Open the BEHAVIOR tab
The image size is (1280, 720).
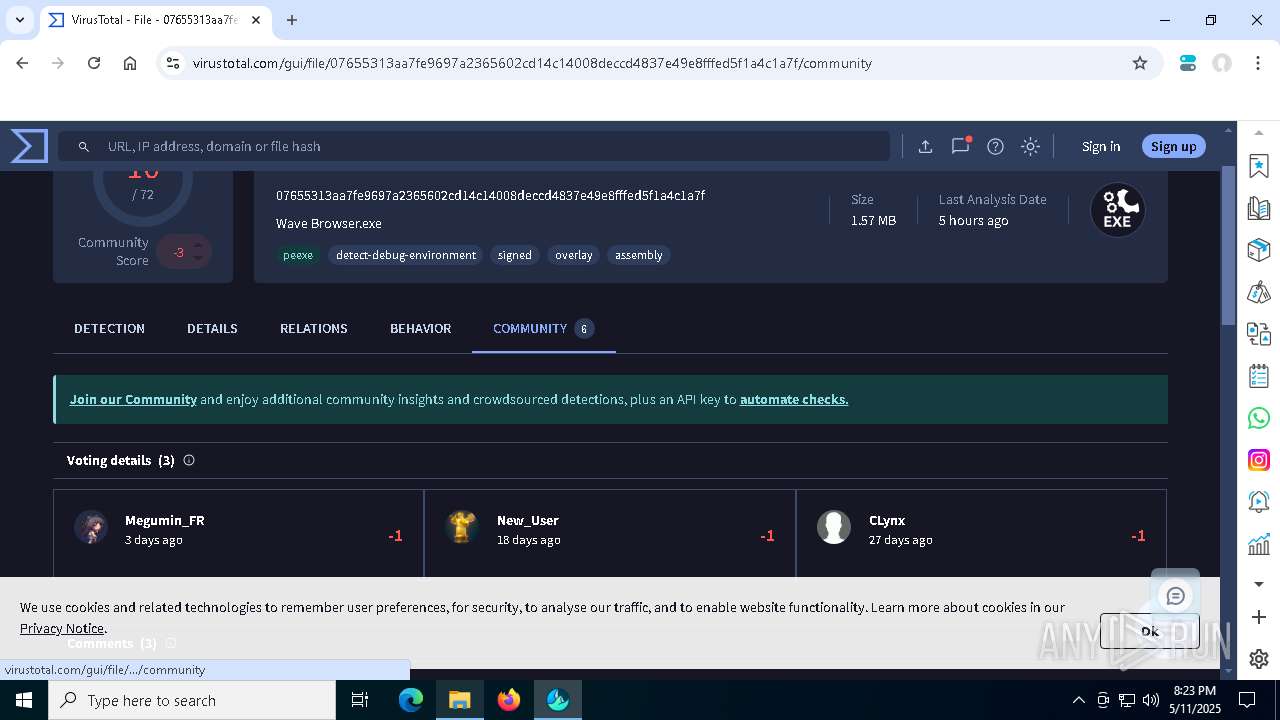[420, 328]
